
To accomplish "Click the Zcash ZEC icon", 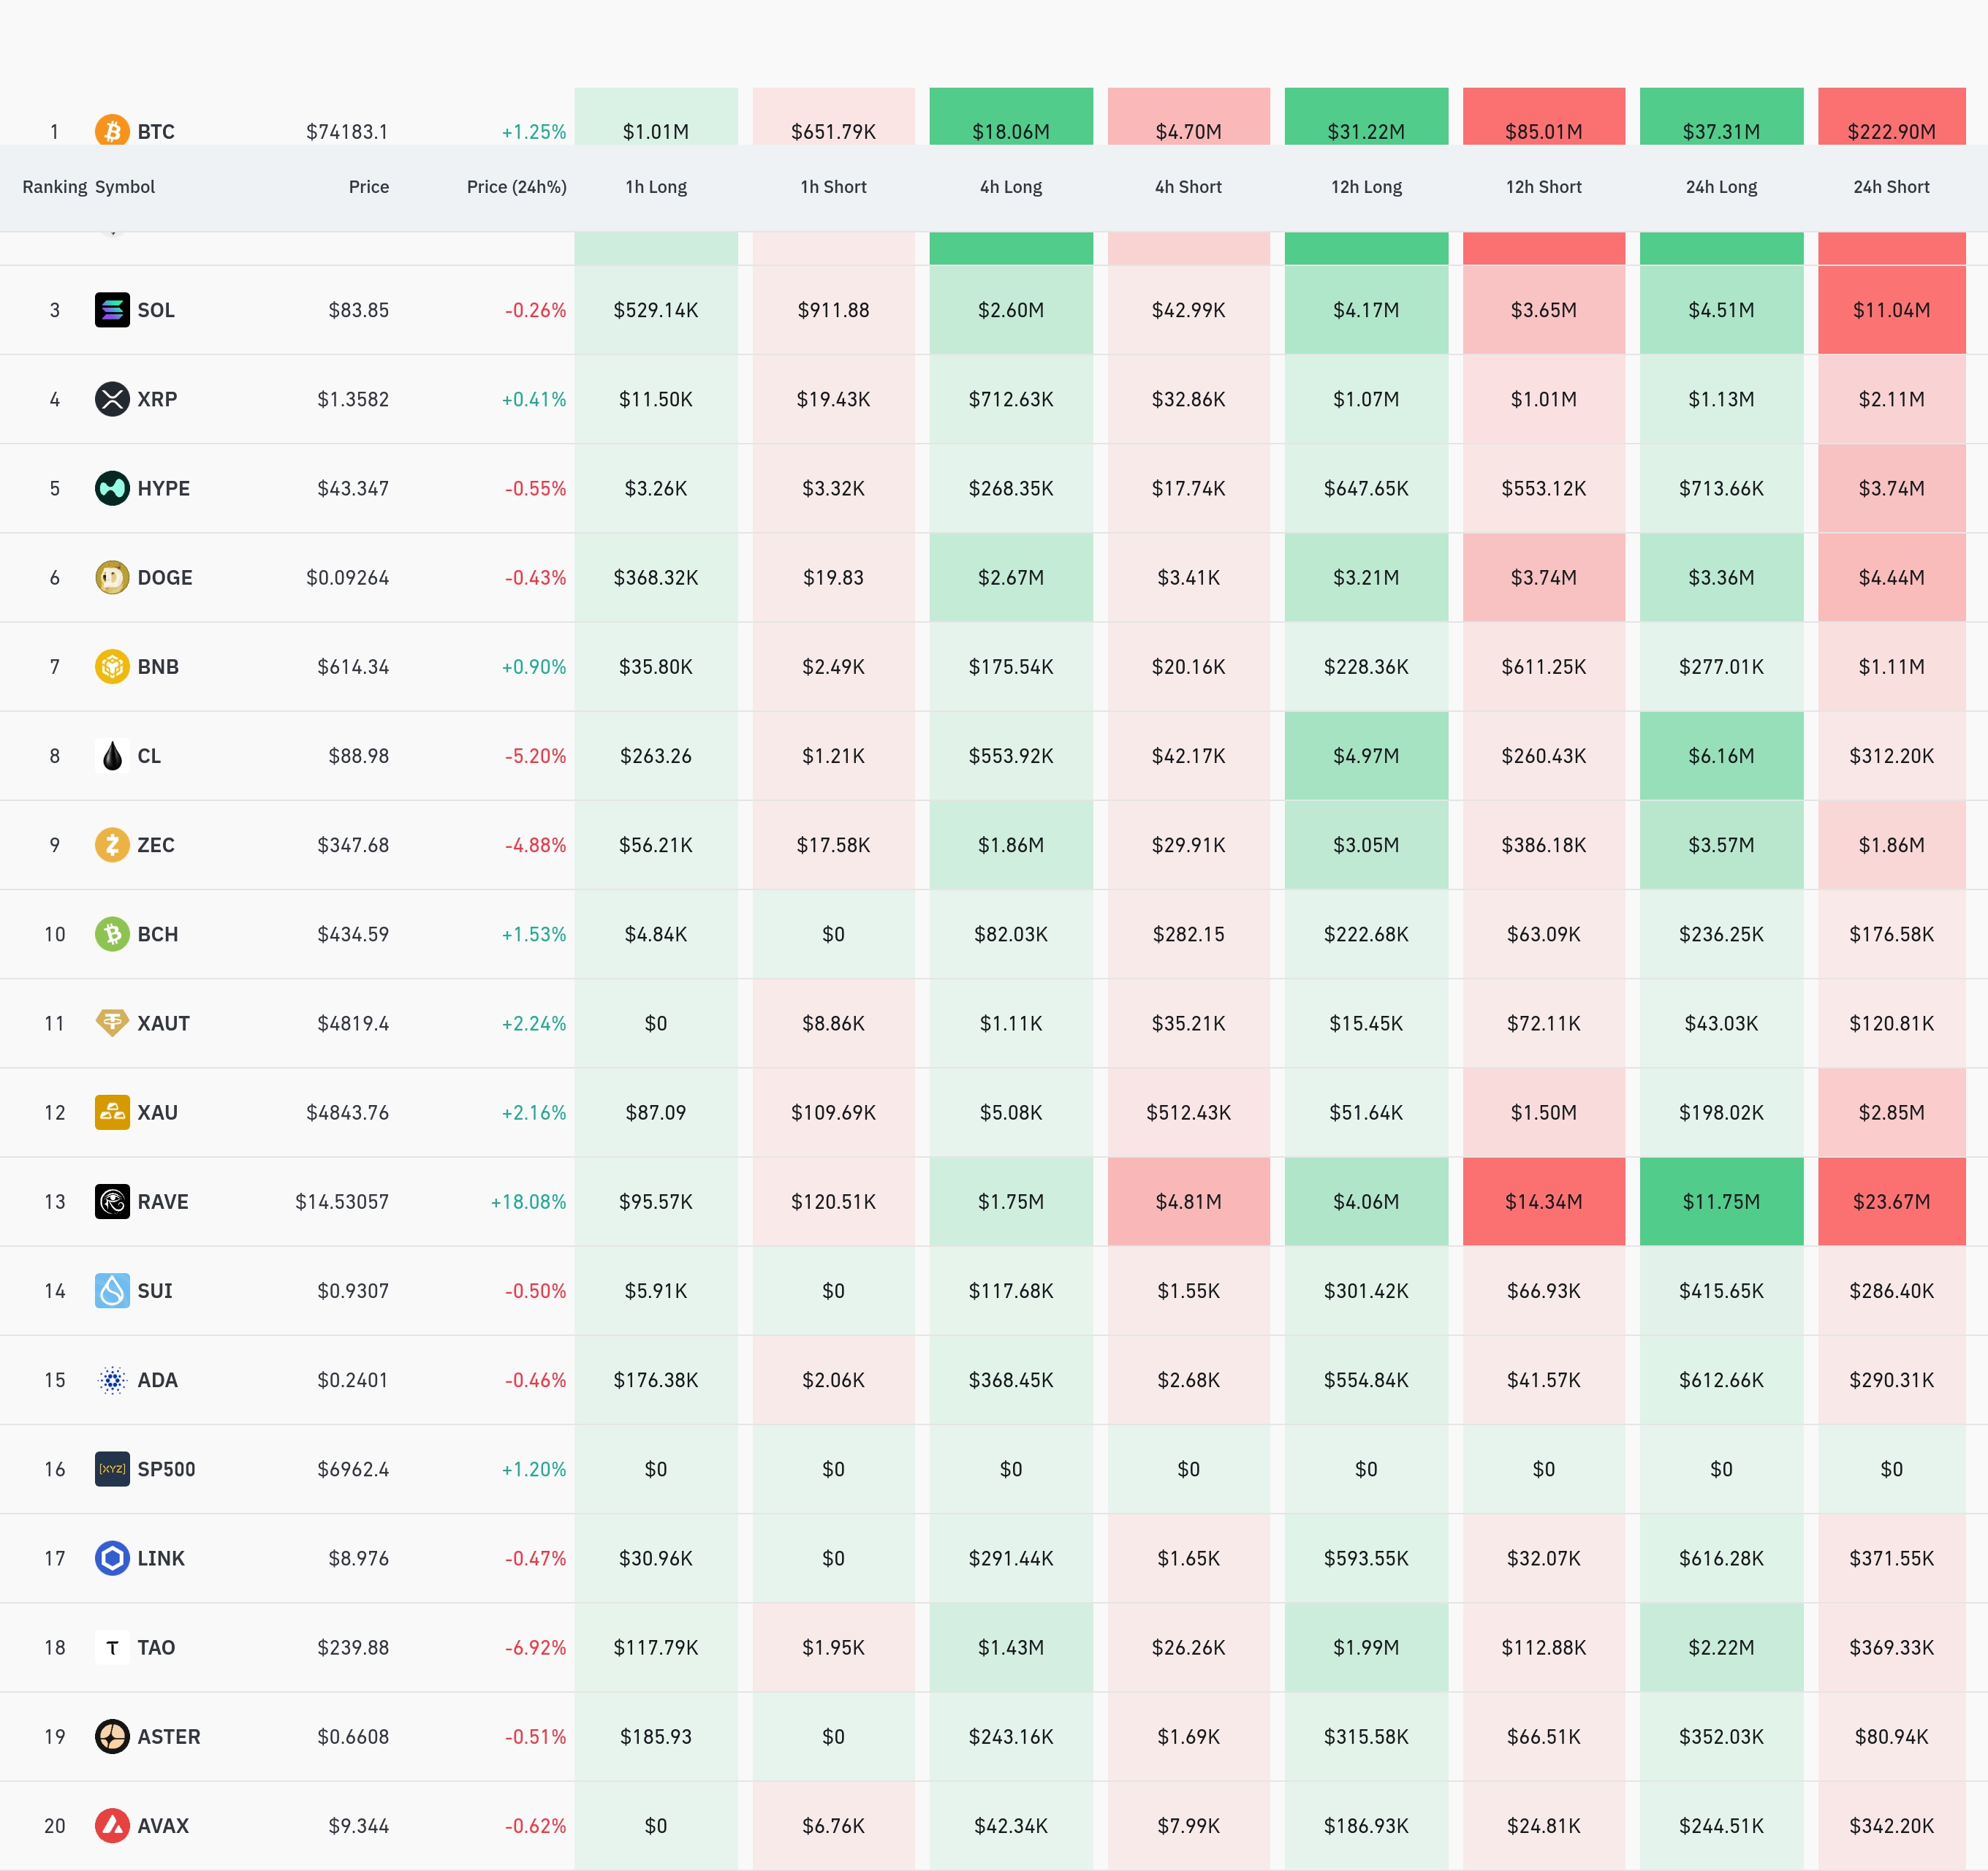I will click(112, 845).
